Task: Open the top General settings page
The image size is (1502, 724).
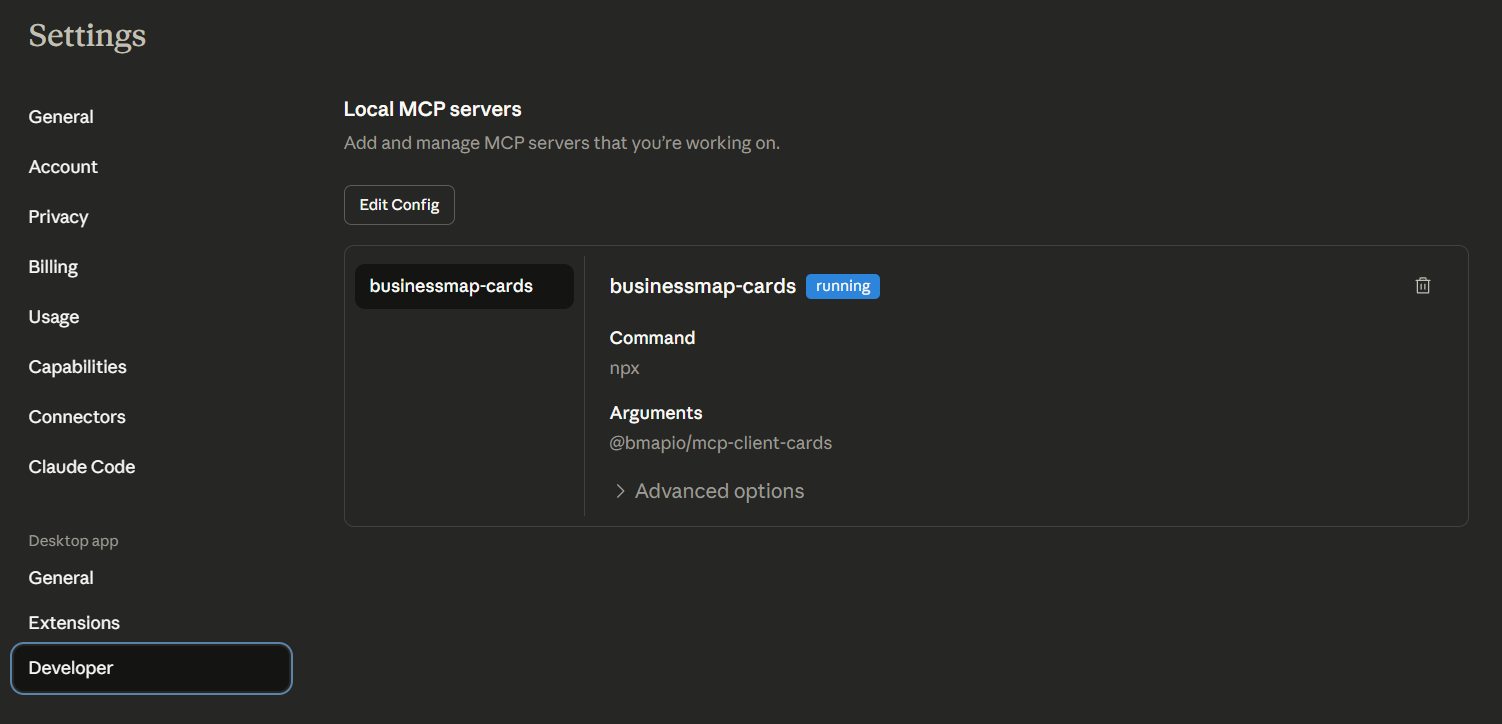Action: pyautogui.click(x=61, y=117)
